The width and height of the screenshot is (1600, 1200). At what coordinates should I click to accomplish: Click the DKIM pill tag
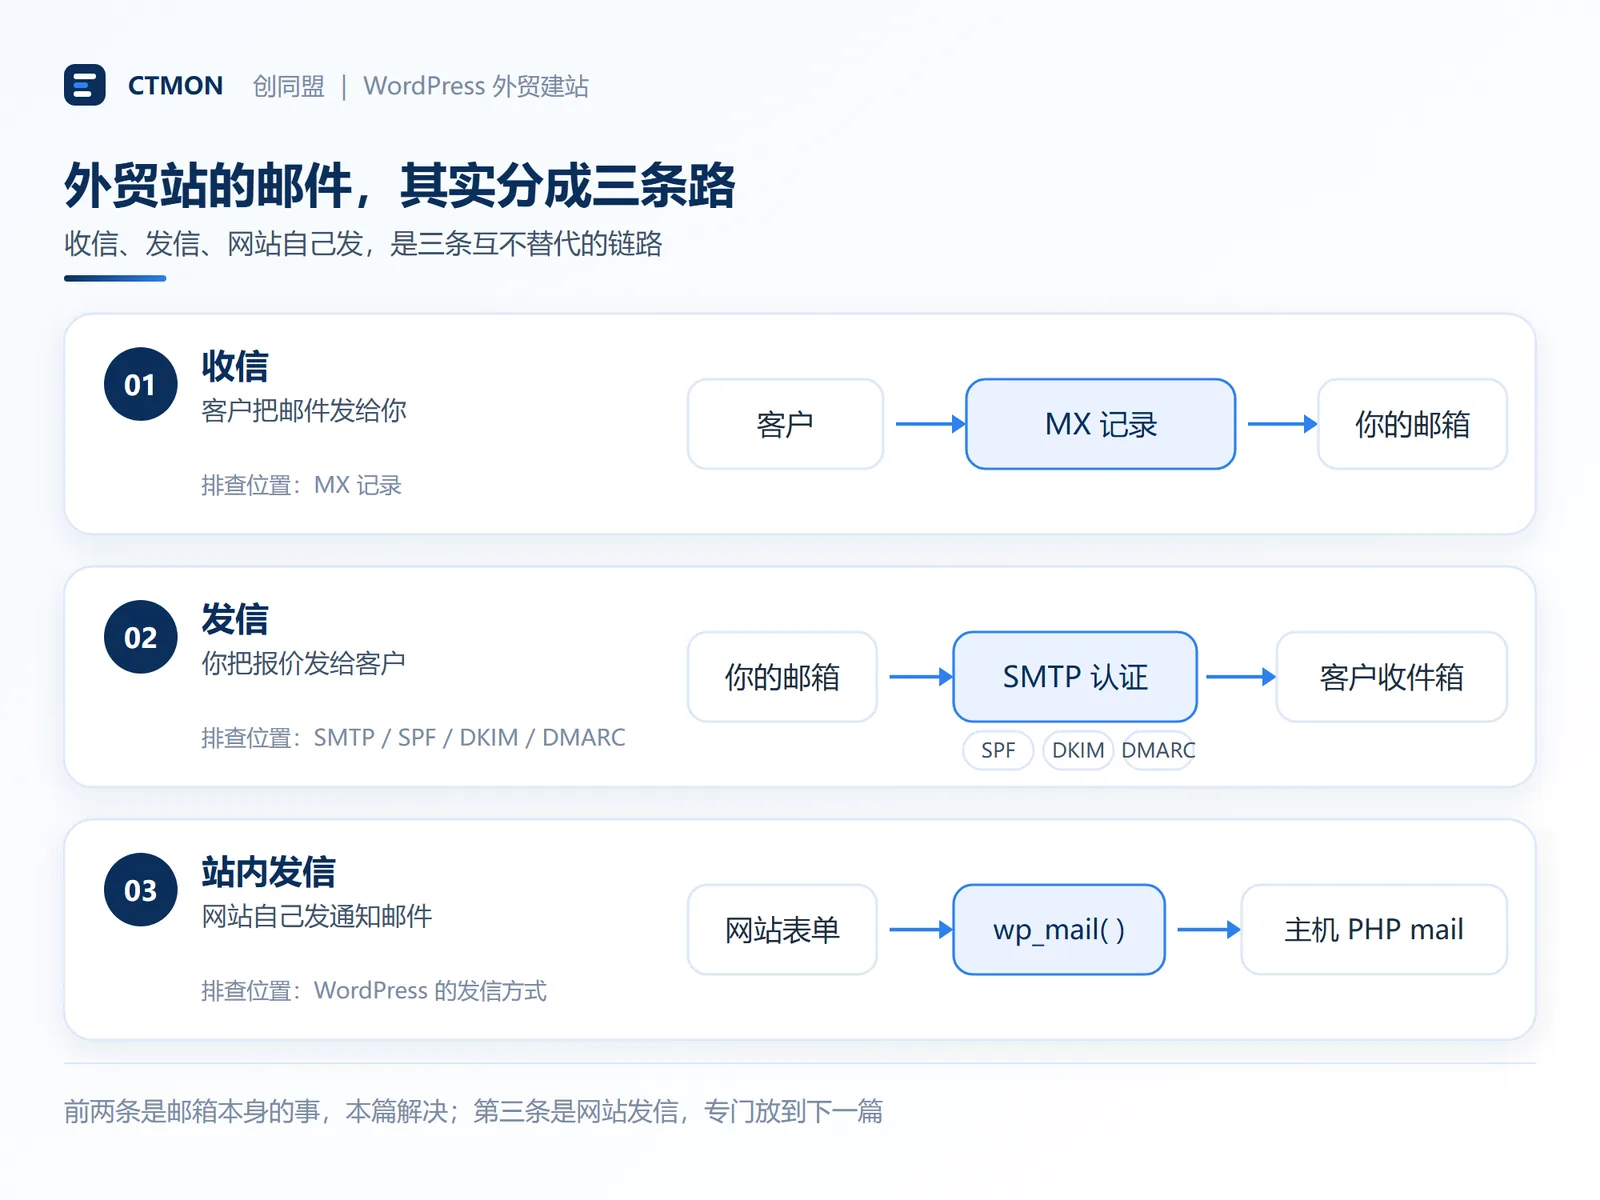click(x=1078, y=750)
